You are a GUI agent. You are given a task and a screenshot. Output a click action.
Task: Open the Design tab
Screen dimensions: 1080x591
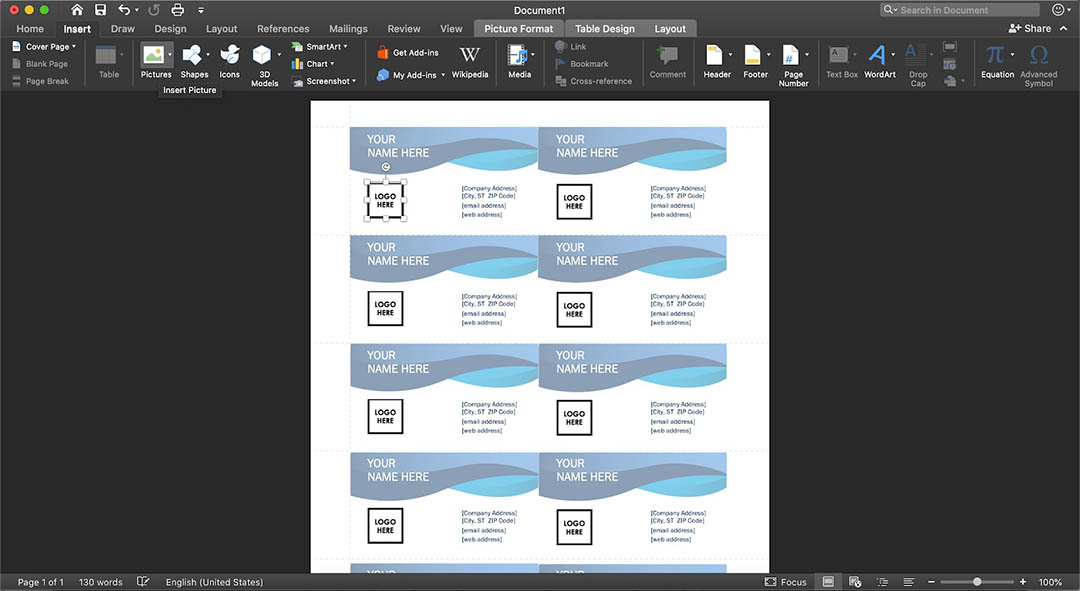[x=170, y=29]
